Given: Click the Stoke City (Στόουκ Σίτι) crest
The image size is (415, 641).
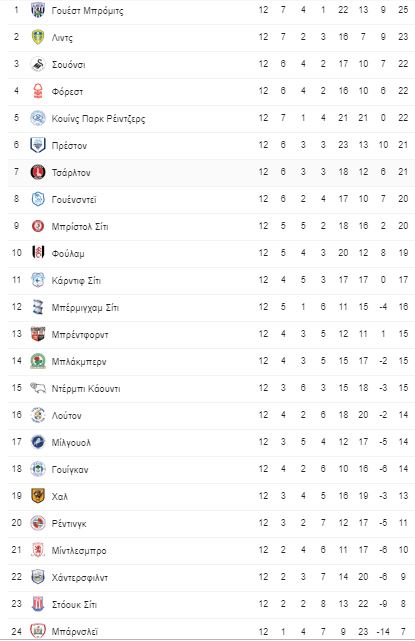Looking at the screenshot, I should (38, 604).
